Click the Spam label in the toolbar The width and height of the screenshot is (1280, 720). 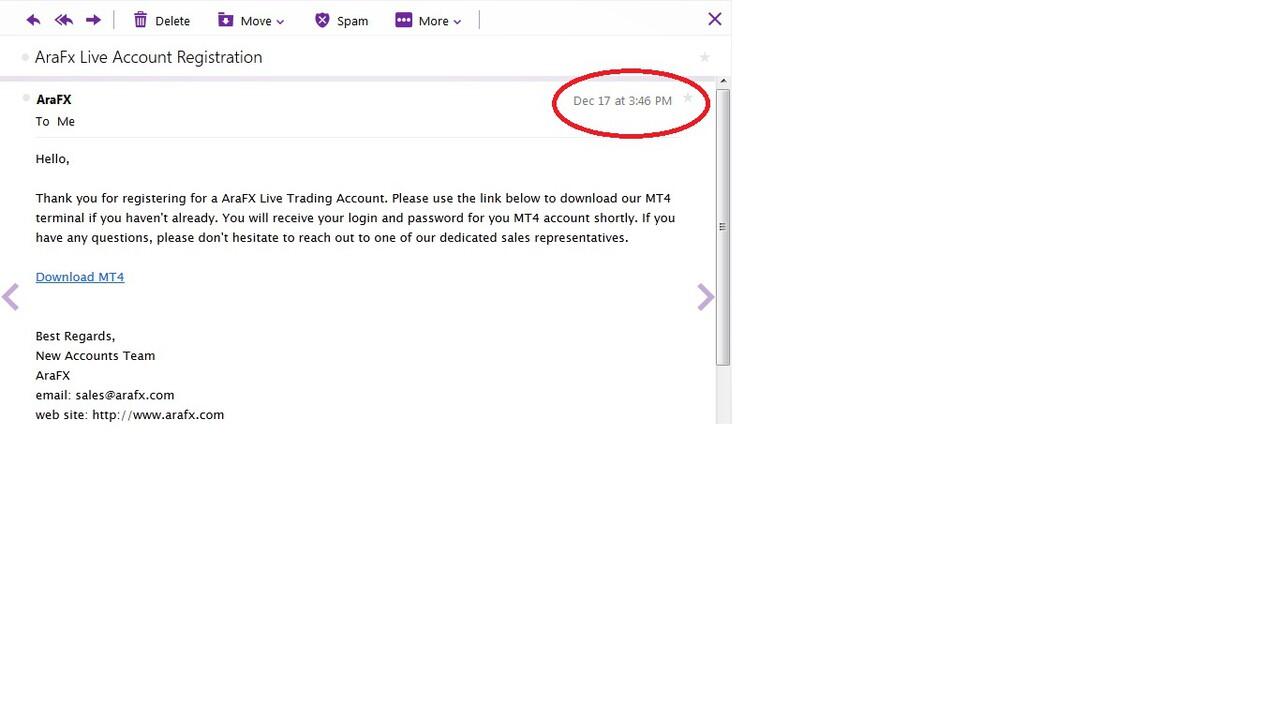point(352,21)
